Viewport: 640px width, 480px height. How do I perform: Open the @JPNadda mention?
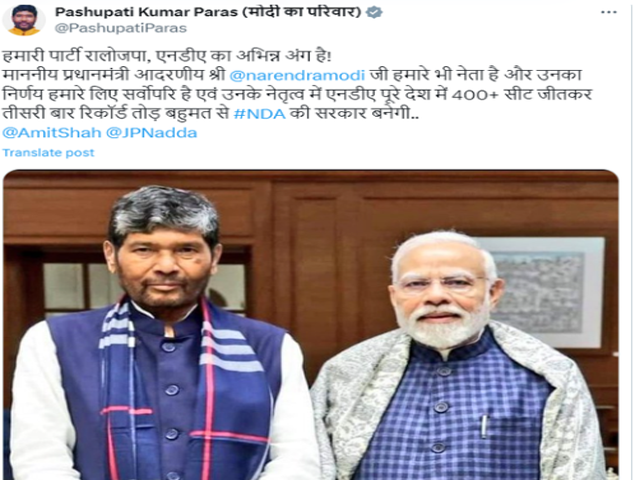point(151,133)
